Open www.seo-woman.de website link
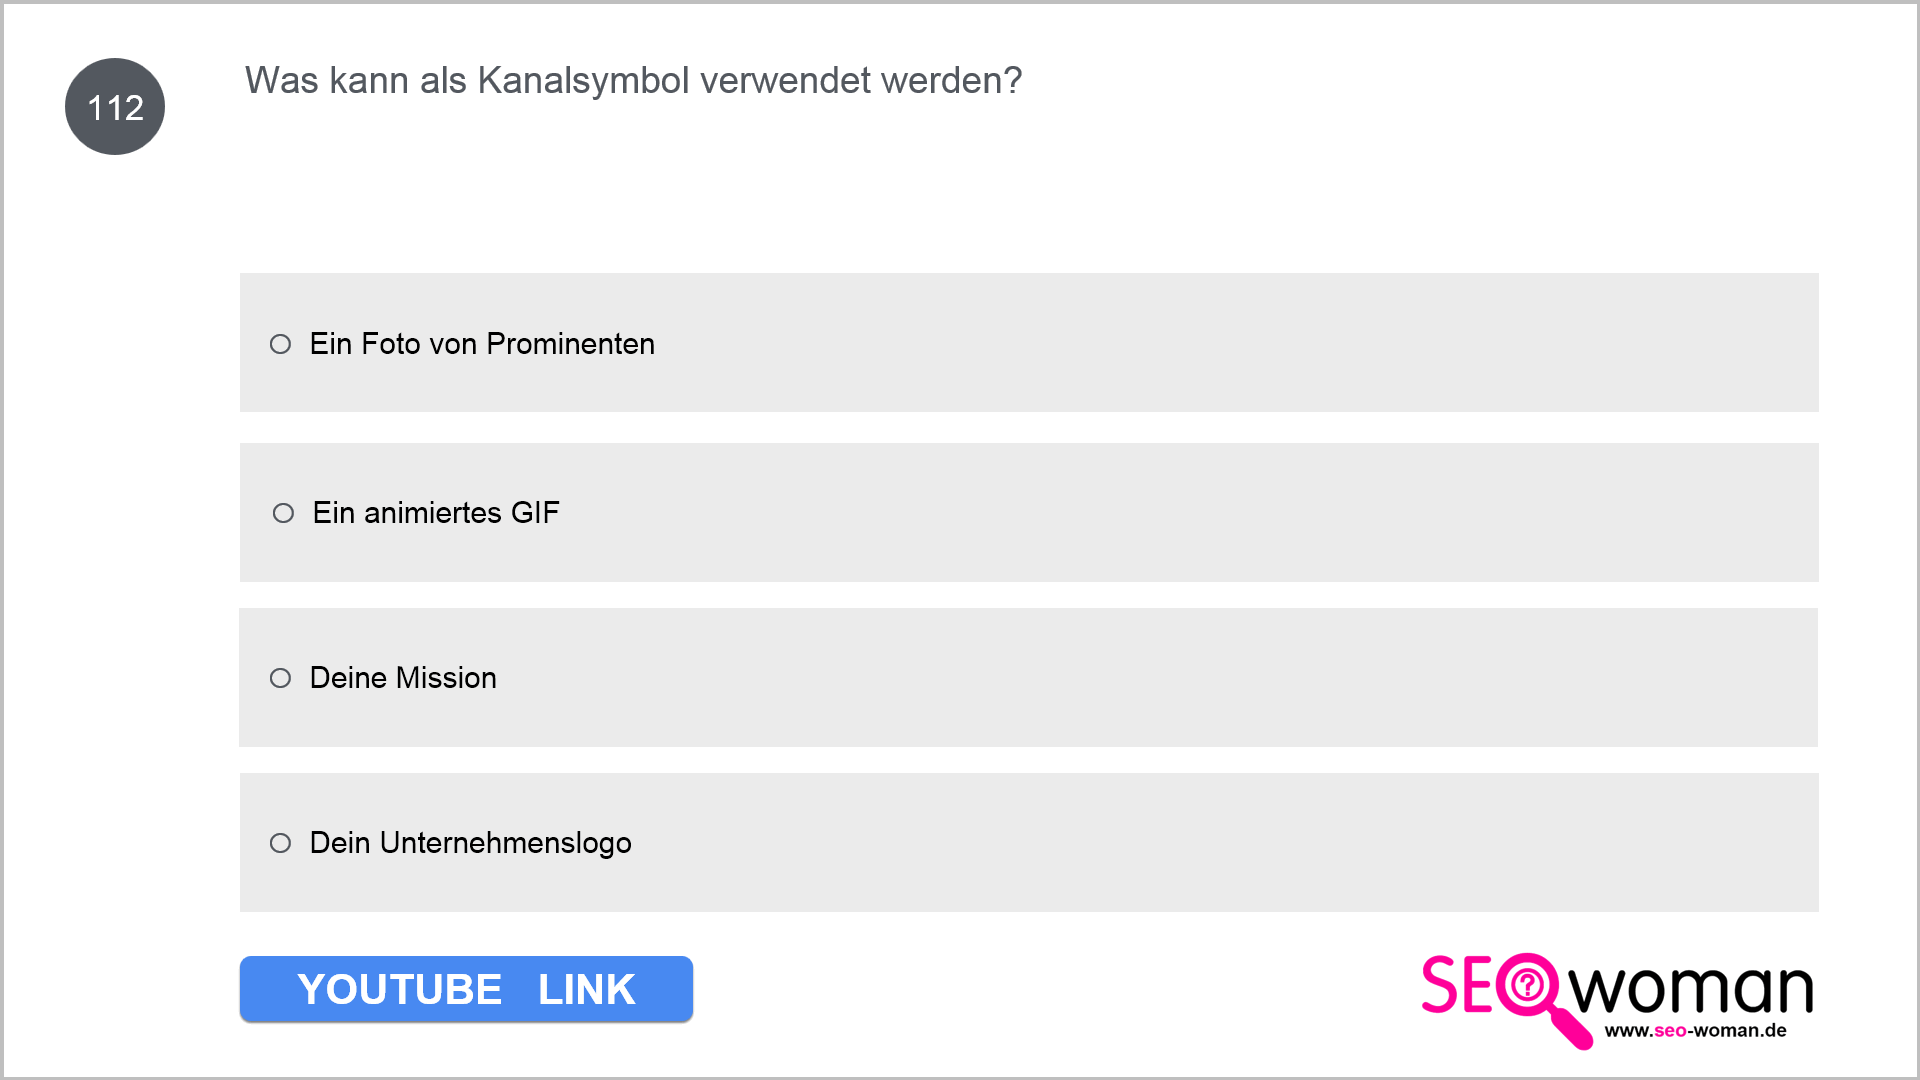The height and width of the screenshot is (1080, 1920). coord(1695,1031)
